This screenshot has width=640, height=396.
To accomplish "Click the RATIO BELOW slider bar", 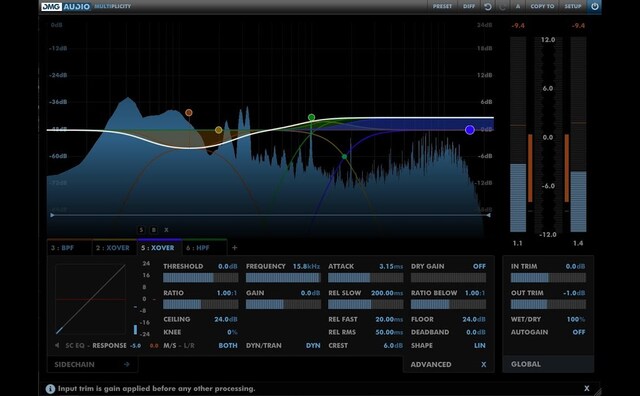I will point(448,304).
